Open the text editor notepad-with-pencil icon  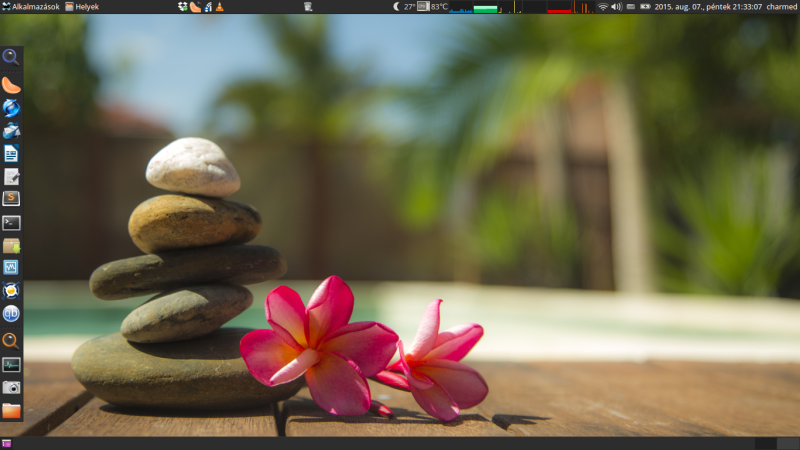coord(11,177)
